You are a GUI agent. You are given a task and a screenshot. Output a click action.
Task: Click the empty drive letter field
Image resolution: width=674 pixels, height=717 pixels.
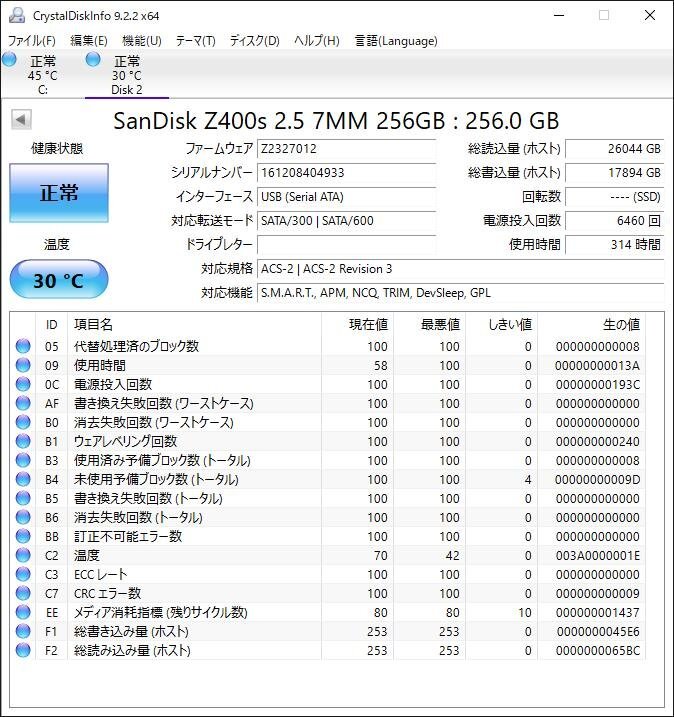click(346, 245)
